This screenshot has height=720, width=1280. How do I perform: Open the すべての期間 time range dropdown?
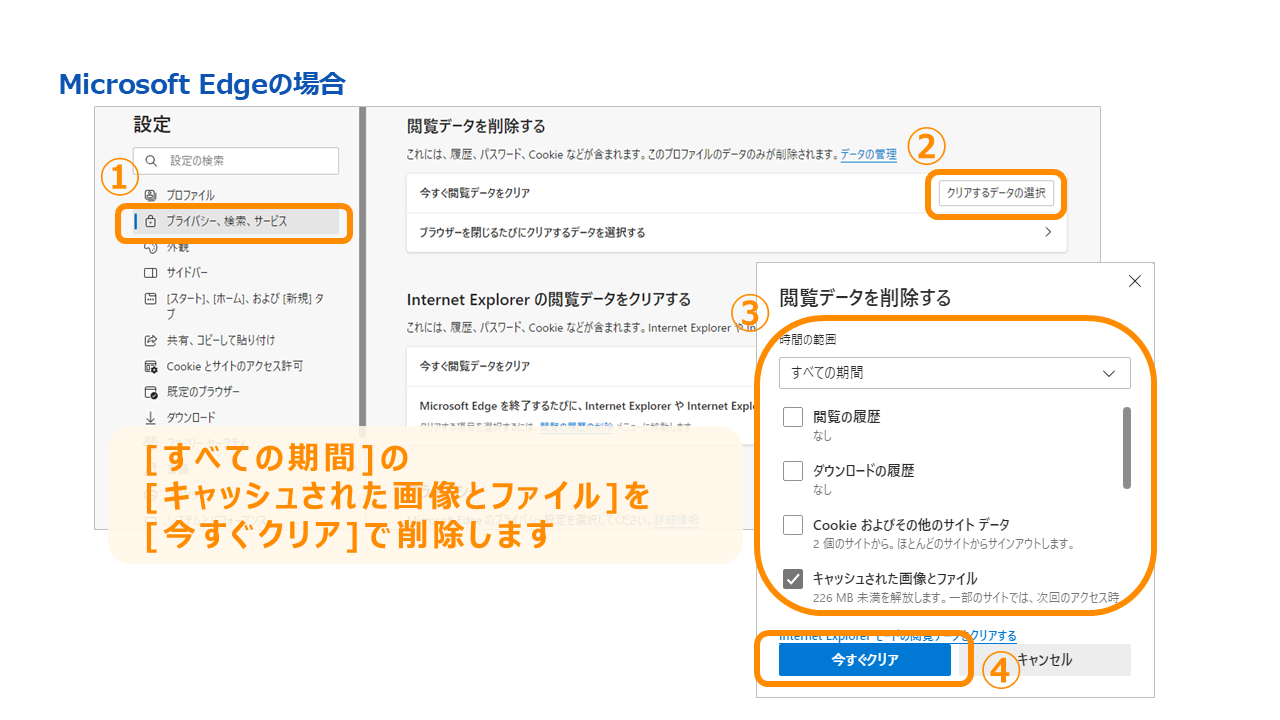pos(954,373)
